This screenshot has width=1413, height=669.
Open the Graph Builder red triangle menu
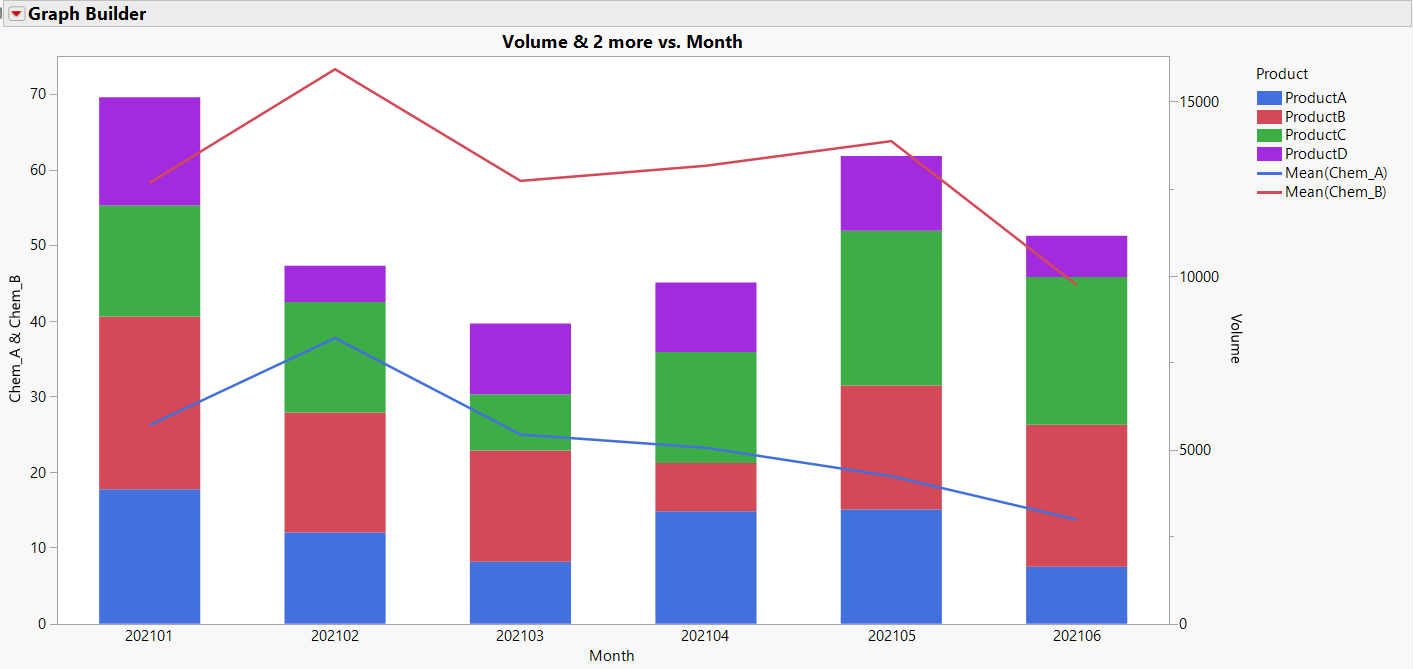[x=14, y=14]
